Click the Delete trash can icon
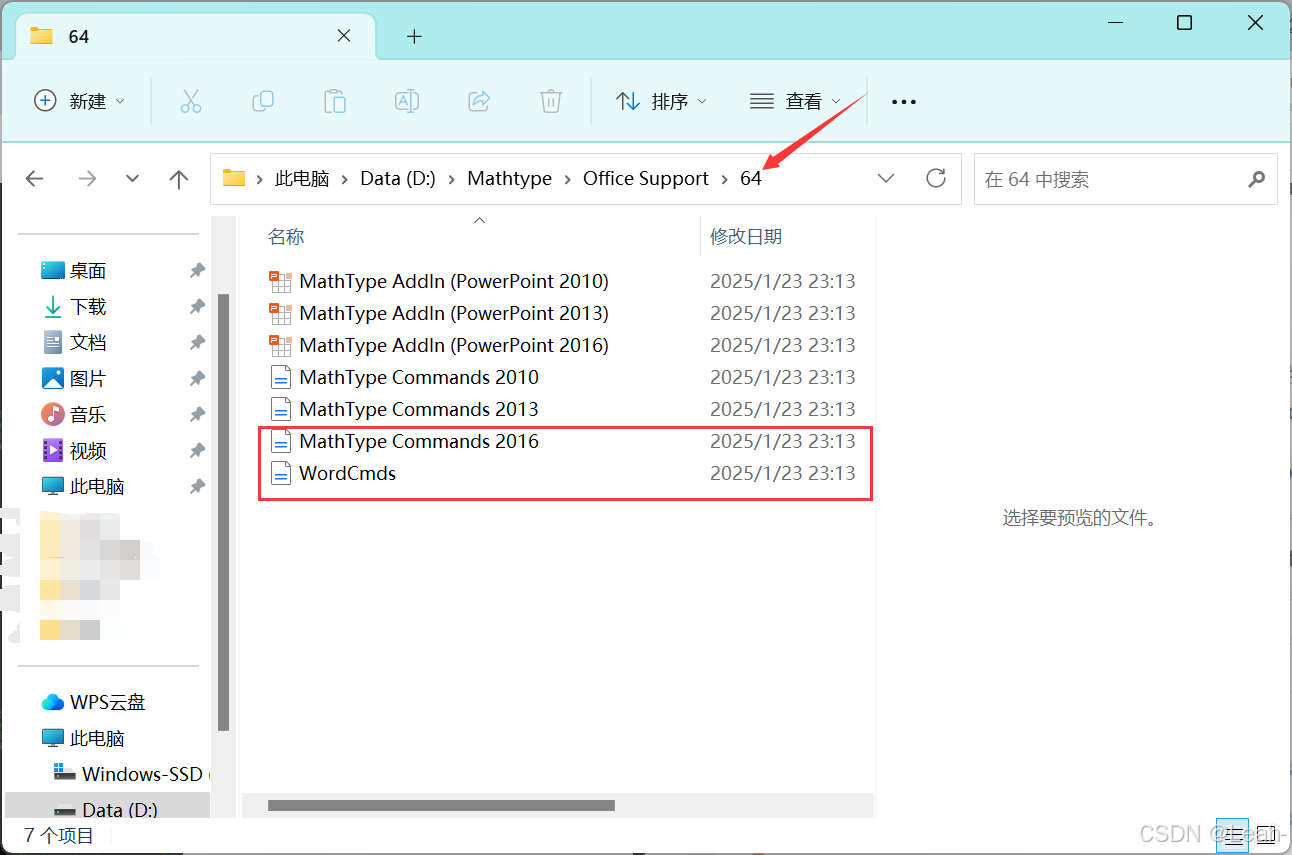This screenshot has width=1292, height=855. (x=551, y=101)
